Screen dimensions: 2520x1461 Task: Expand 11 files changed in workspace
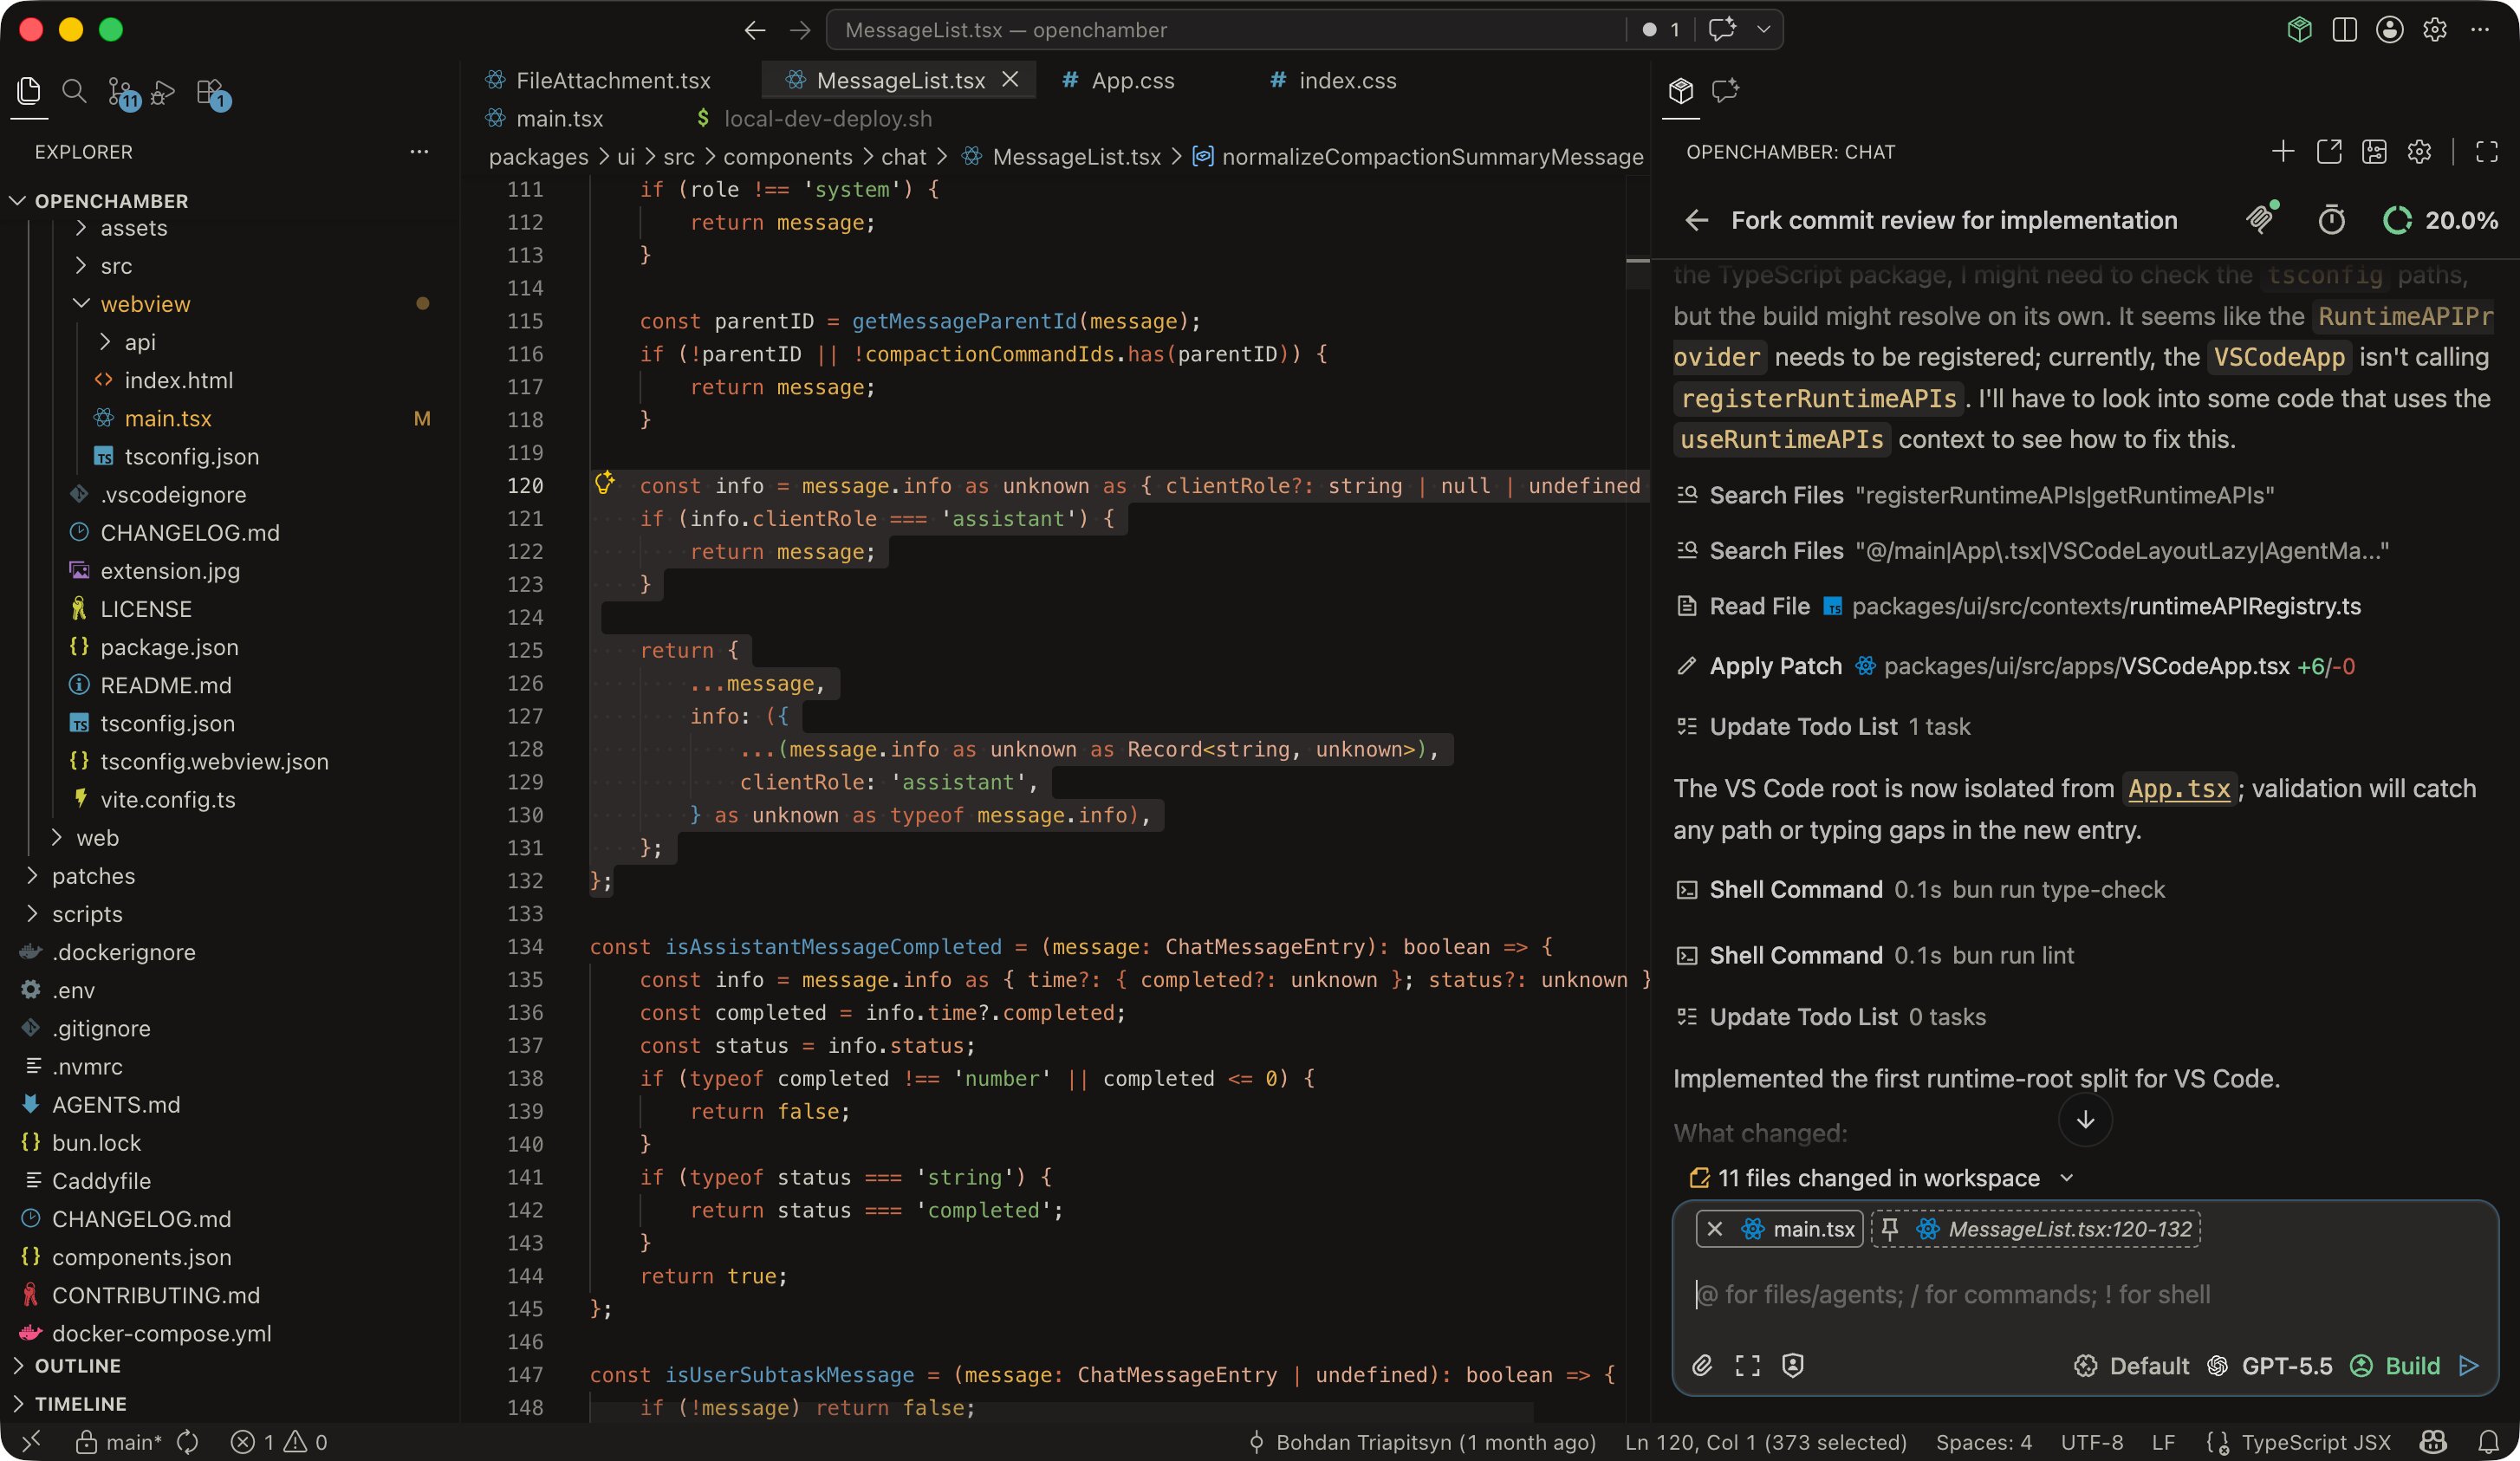pos(1881,1178)
